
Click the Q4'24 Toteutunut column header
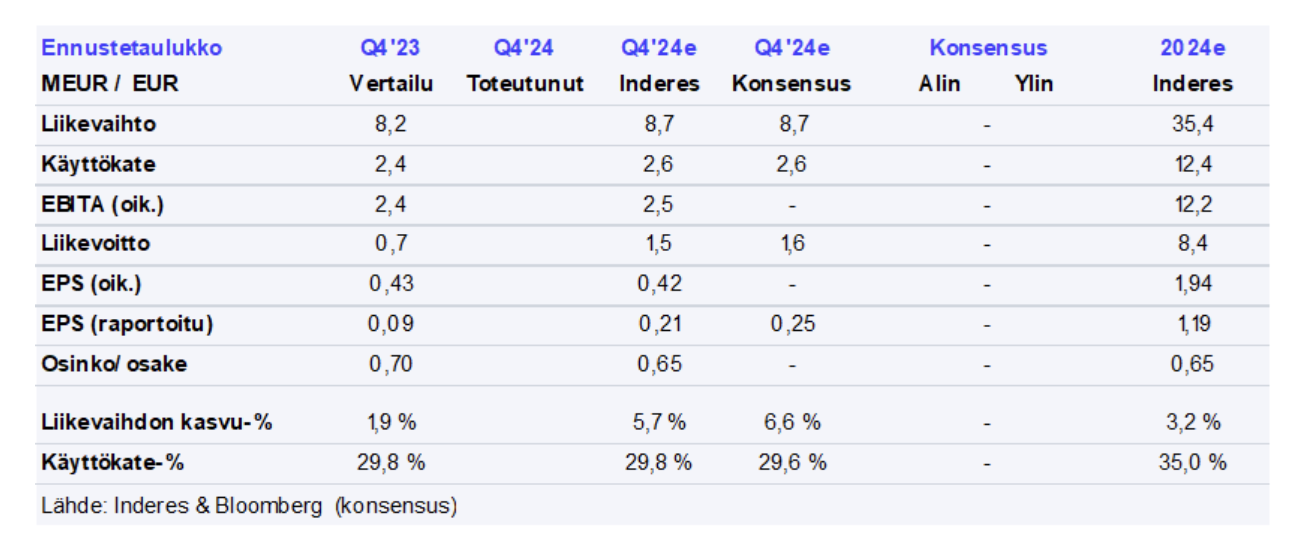pyautogui.click(x=524, y=66)
